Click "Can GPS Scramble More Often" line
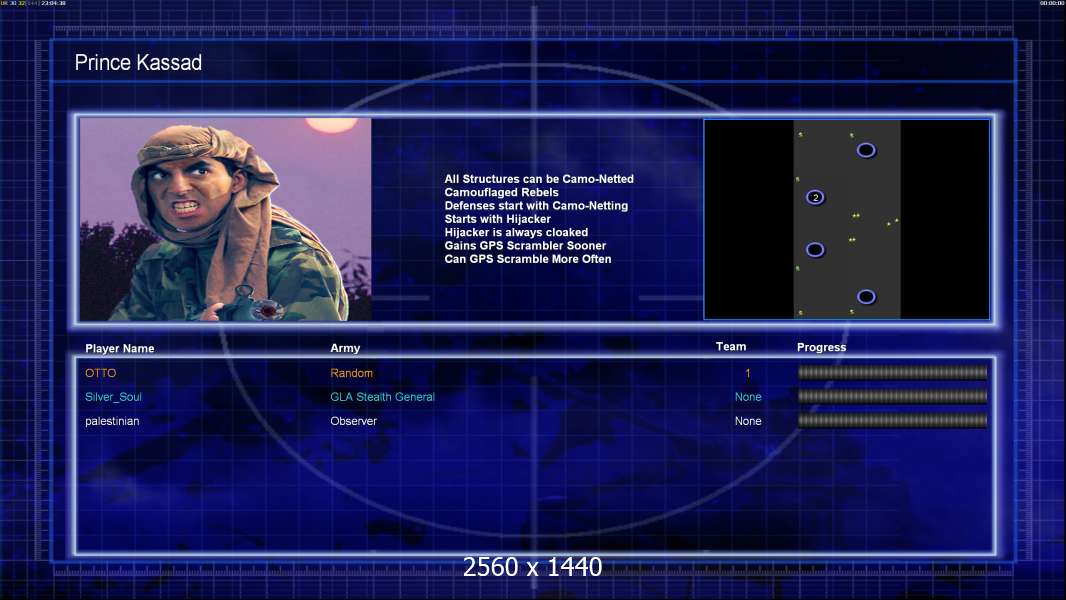1066x600 pixels. pos(528,259)
